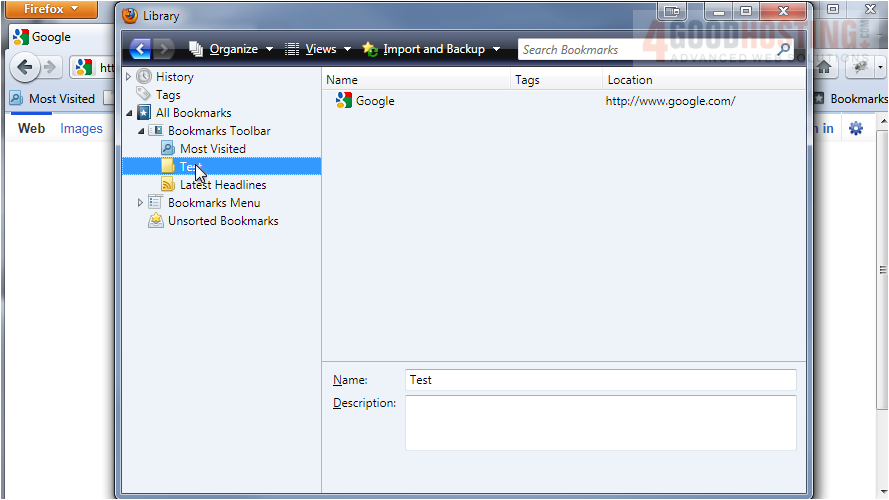This screenshot has height=500, width=889.
Task: Open the orange Firefox menu button
Action: [x=50, y=9]
